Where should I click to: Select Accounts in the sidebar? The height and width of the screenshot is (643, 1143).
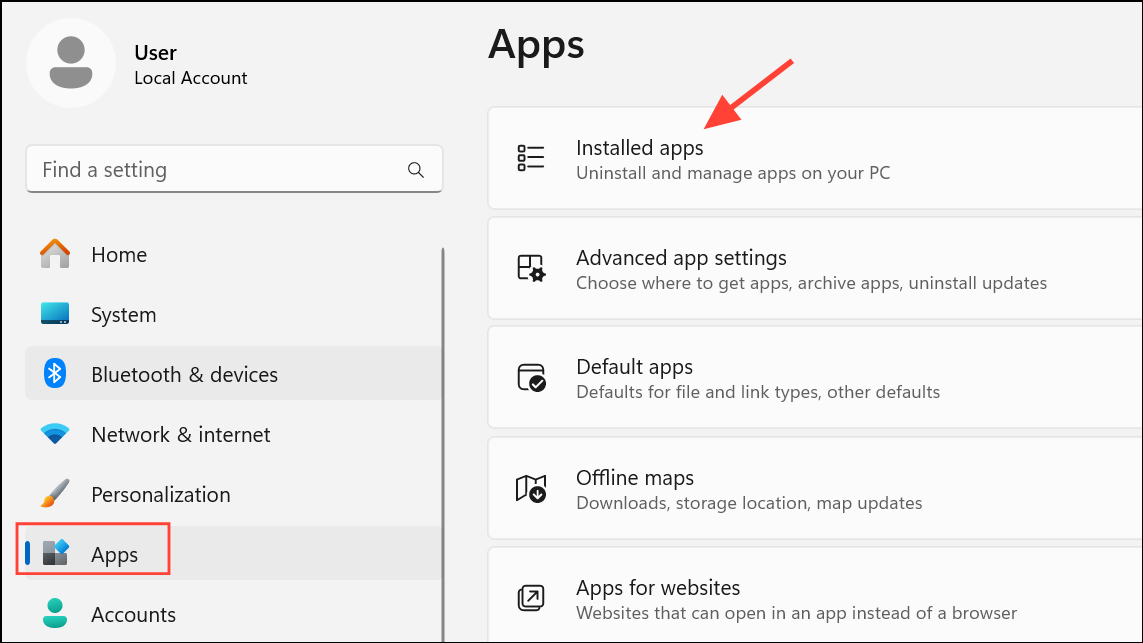point(133,614)
